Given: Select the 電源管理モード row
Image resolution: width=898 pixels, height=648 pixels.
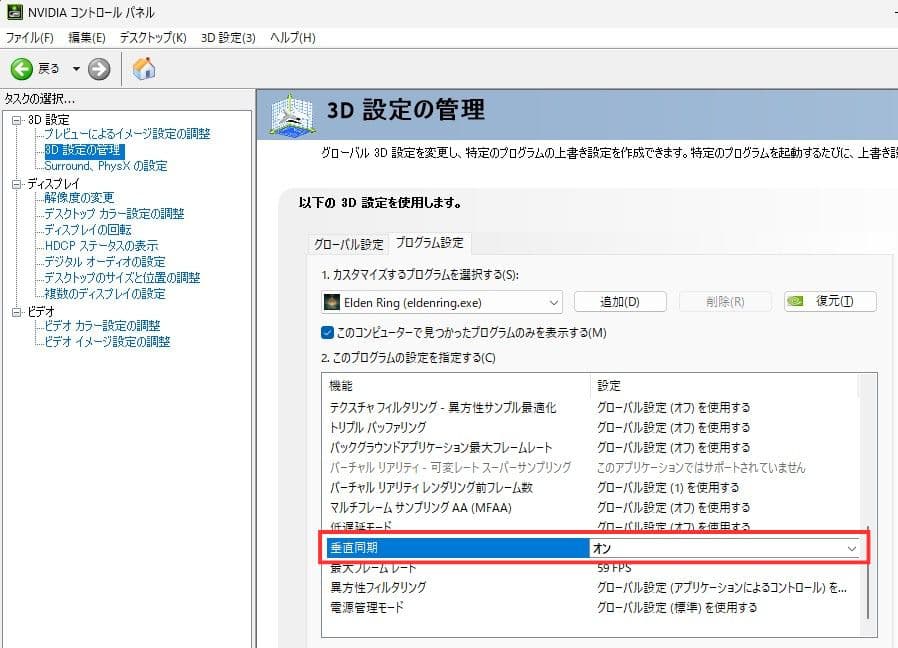Looking at the screenshot, I should 593,607.
